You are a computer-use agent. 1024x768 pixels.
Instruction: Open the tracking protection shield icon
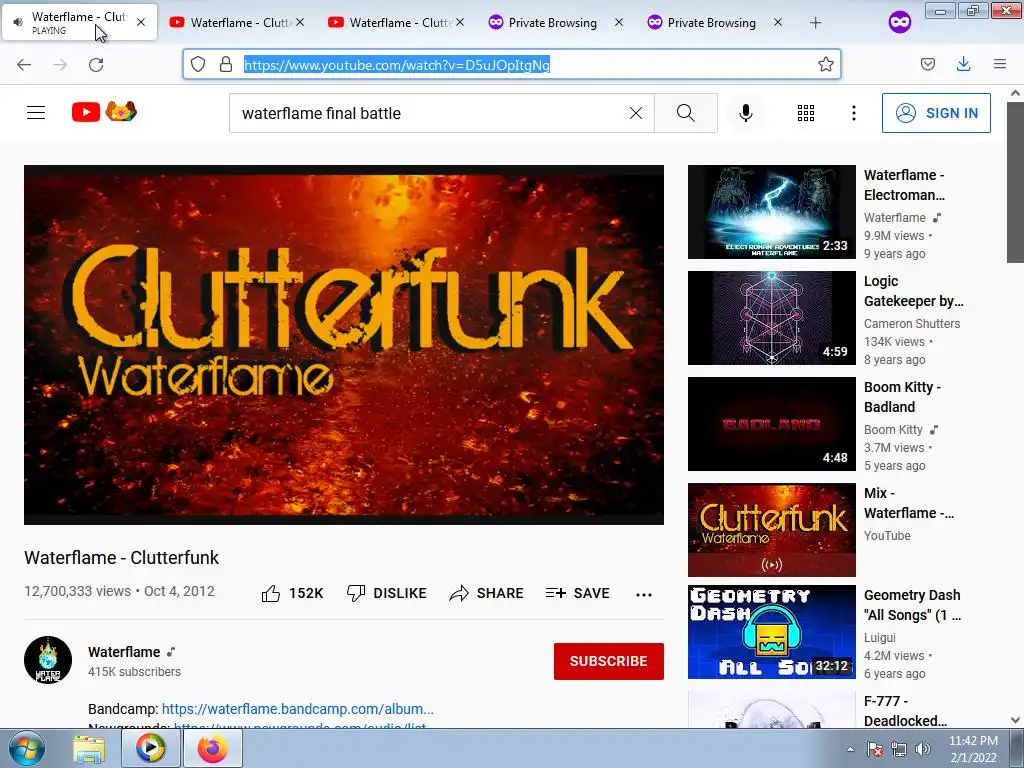click(x=198, y=64)
